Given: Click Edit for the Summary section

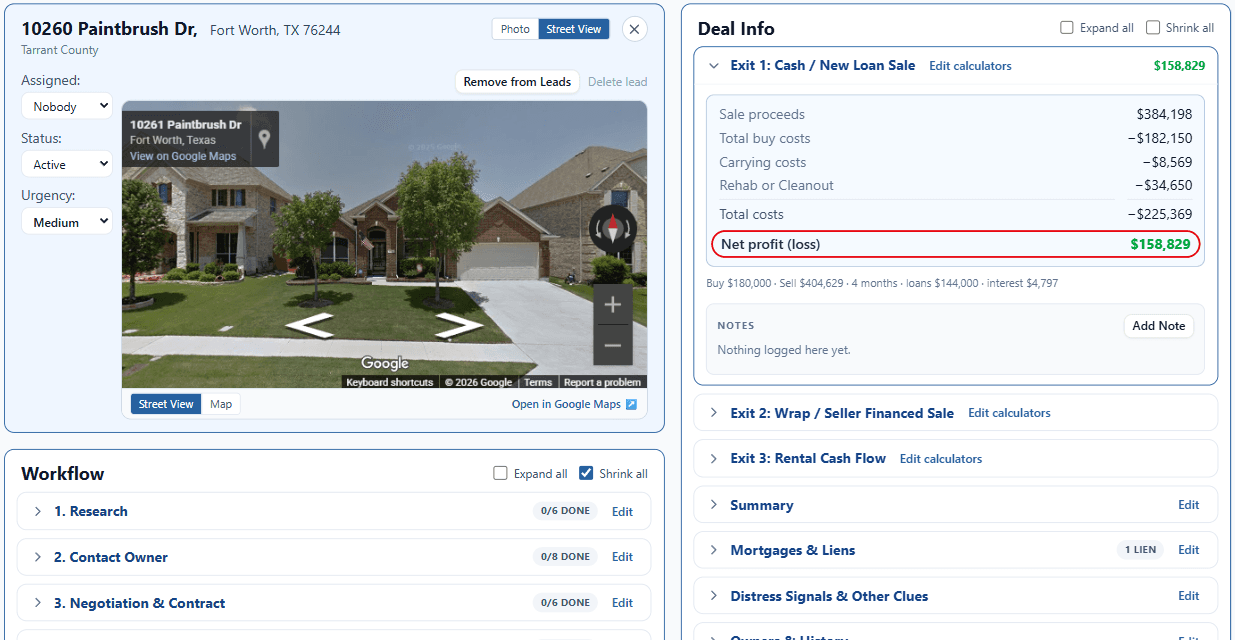Looking at the screenshot, I should point(1188,505).
